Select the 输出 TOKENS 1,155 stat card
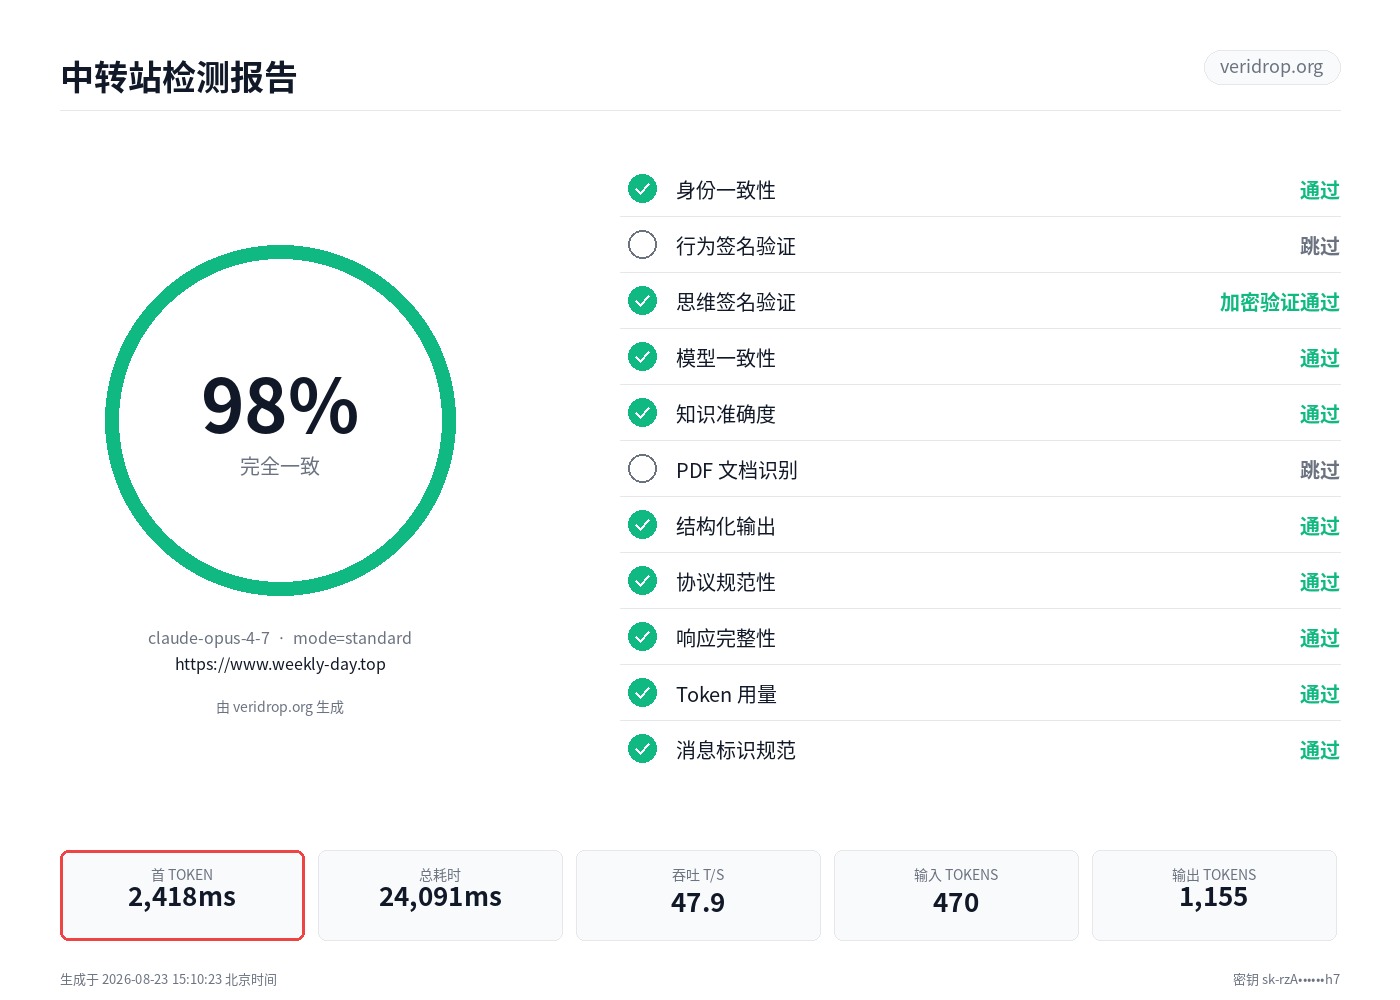 pyautogui.click(x=1214, y=895)
